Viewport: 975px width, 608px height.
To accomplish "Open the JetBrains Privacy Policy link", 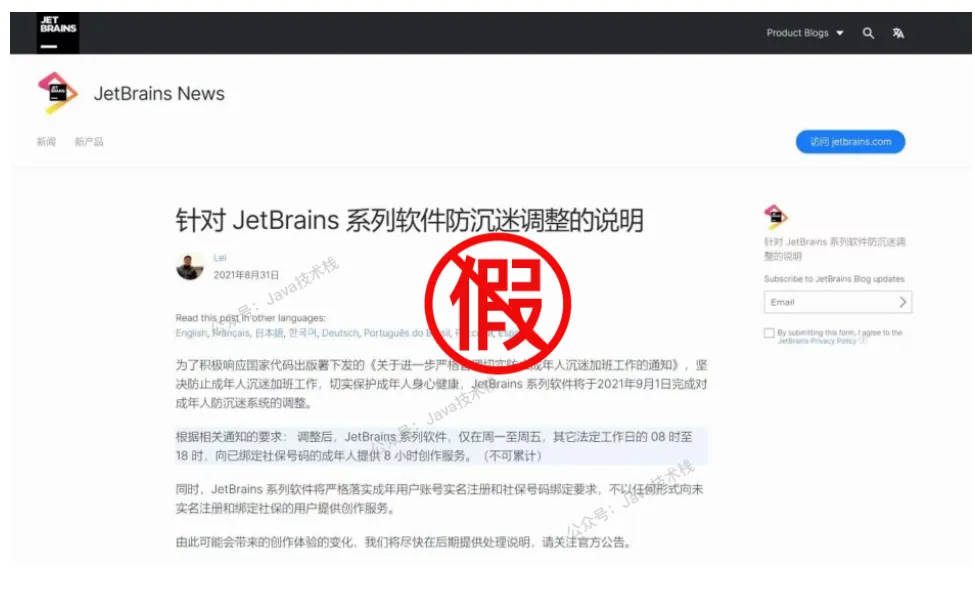I will pos(817,341).
